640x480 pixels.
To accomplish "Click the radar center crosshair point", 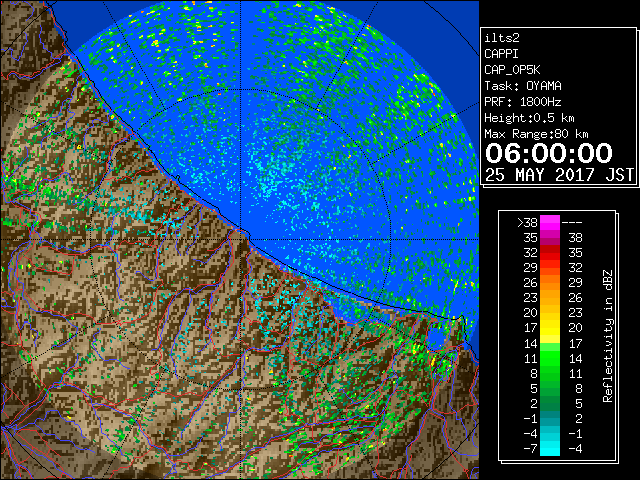I will click(241, 239).
